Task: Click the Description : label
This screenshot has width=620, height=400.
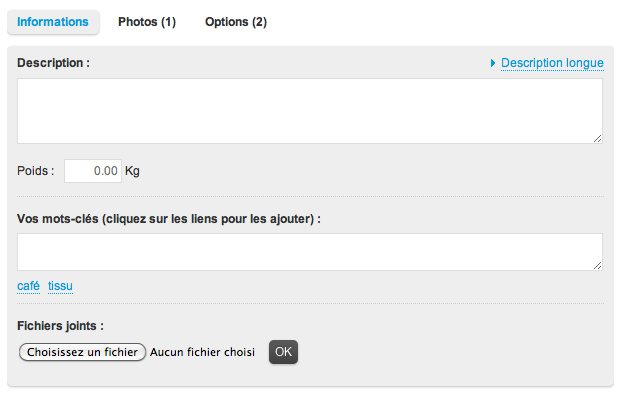Action: (54, 63)
